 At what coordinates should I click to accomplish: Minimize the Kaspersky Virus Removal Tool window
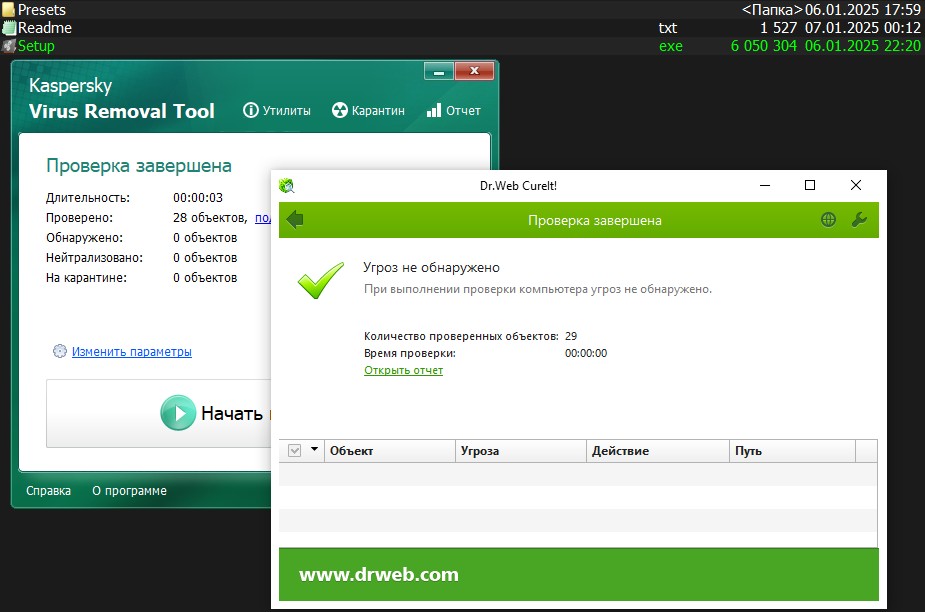(x=439, y=71)
